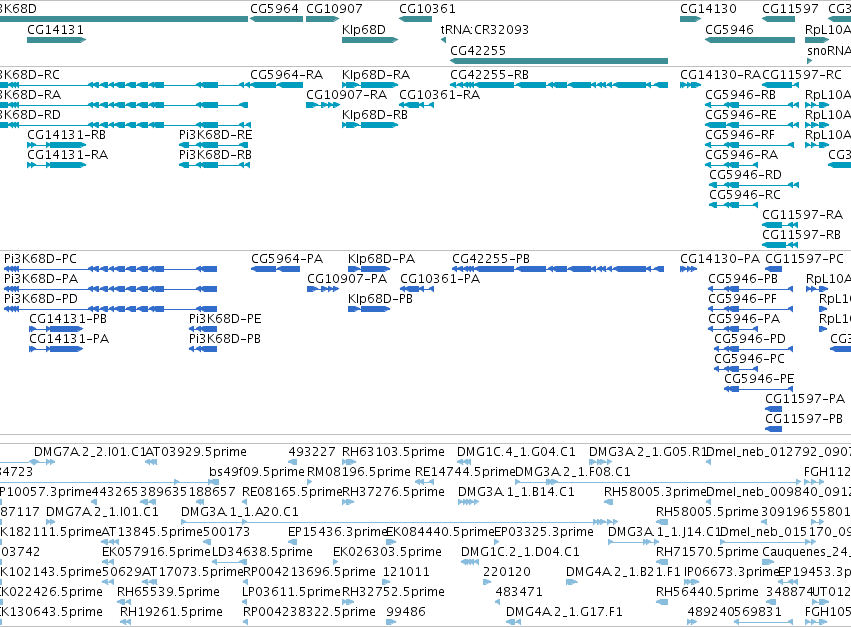The image size is (851, 627).
Task: Select the Klp68D-PB protein label
Action: [x=380, y=299]
